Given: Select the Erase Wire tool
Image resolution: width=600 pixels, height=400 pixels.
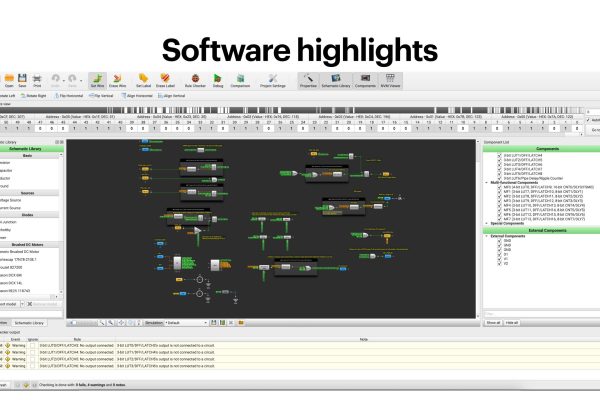Looking at the screenshot, I should [117, 80].
